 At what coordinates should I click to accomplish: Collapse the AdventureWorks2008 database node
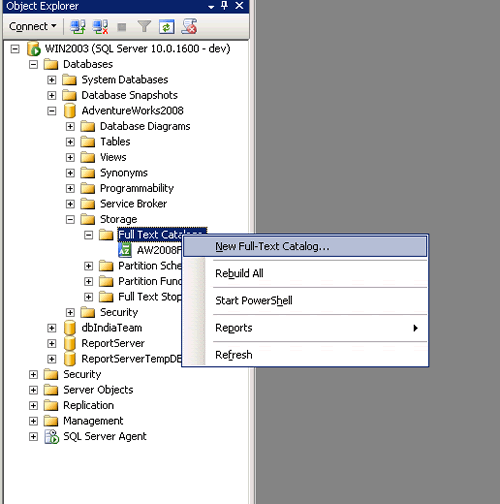point(51,111)
